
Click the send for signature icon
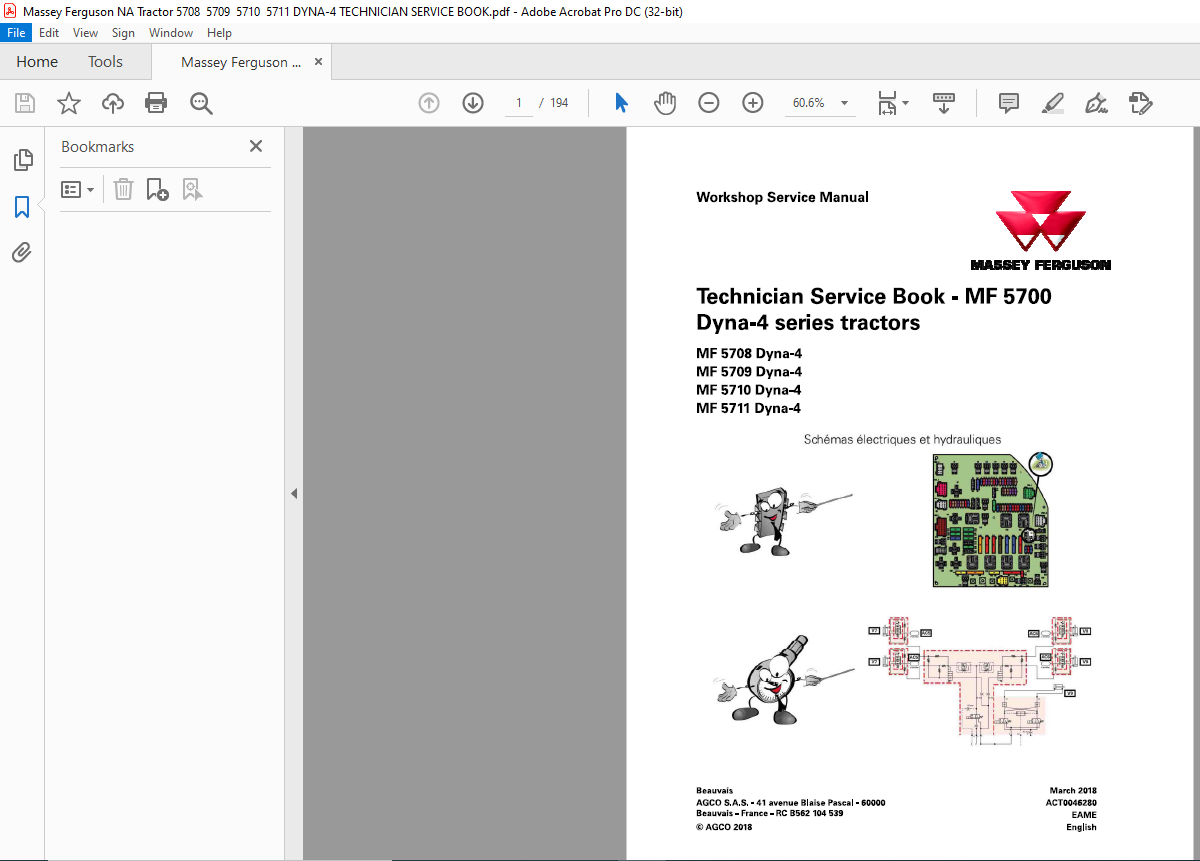(x=1140, y=103)
